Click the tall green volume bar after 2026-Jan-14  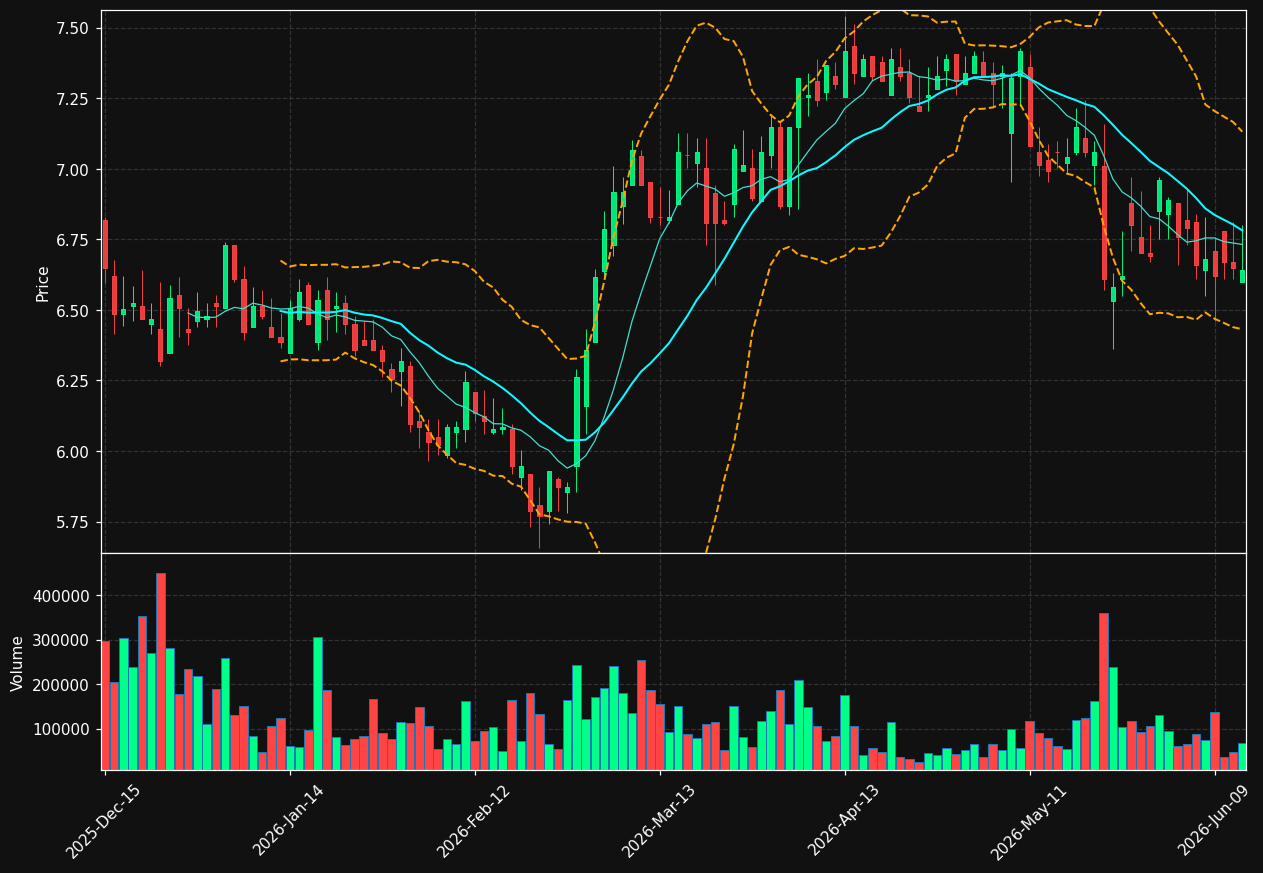(318, 703)
